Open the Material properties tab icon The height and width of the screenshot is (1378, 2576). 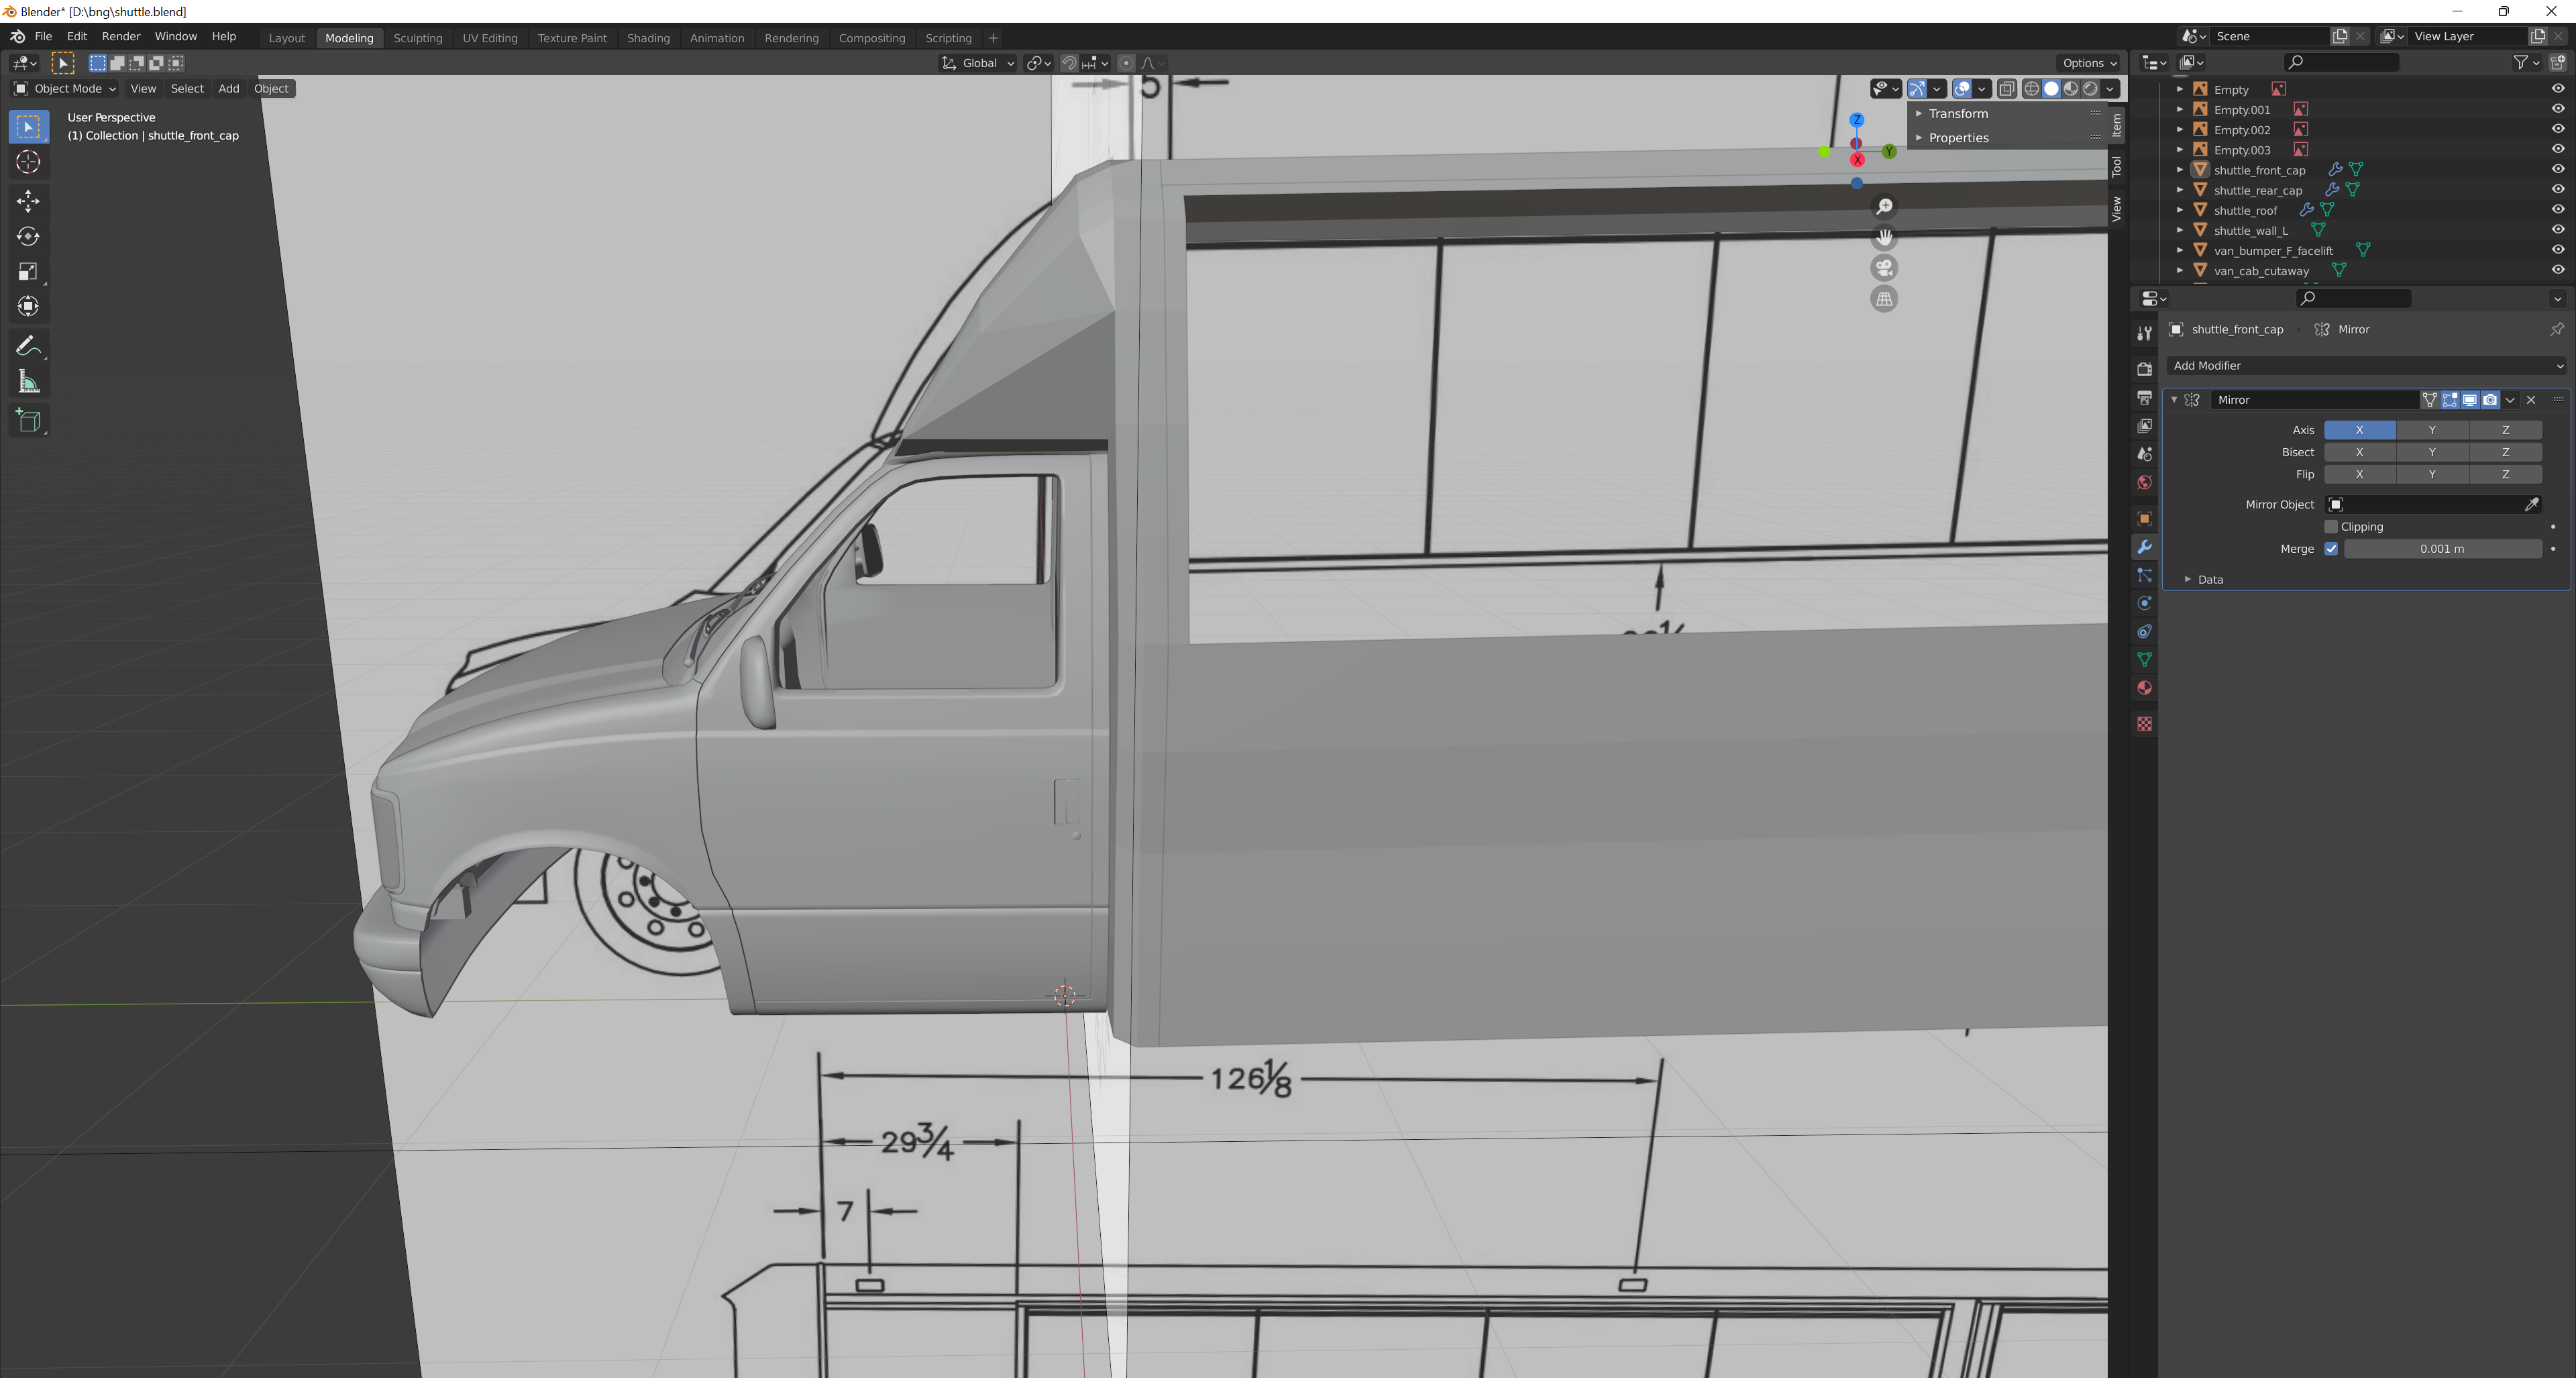[2144, 688]
